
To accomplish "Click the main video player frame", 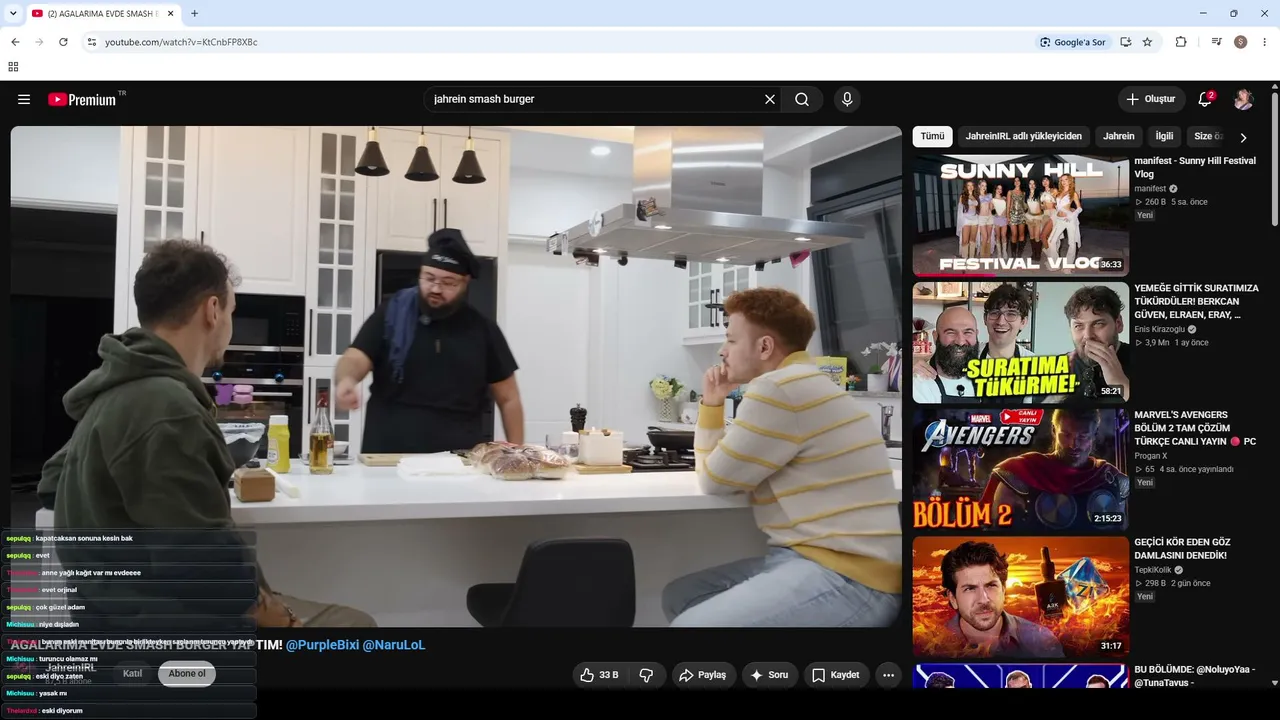I will (x=456, y=377).
